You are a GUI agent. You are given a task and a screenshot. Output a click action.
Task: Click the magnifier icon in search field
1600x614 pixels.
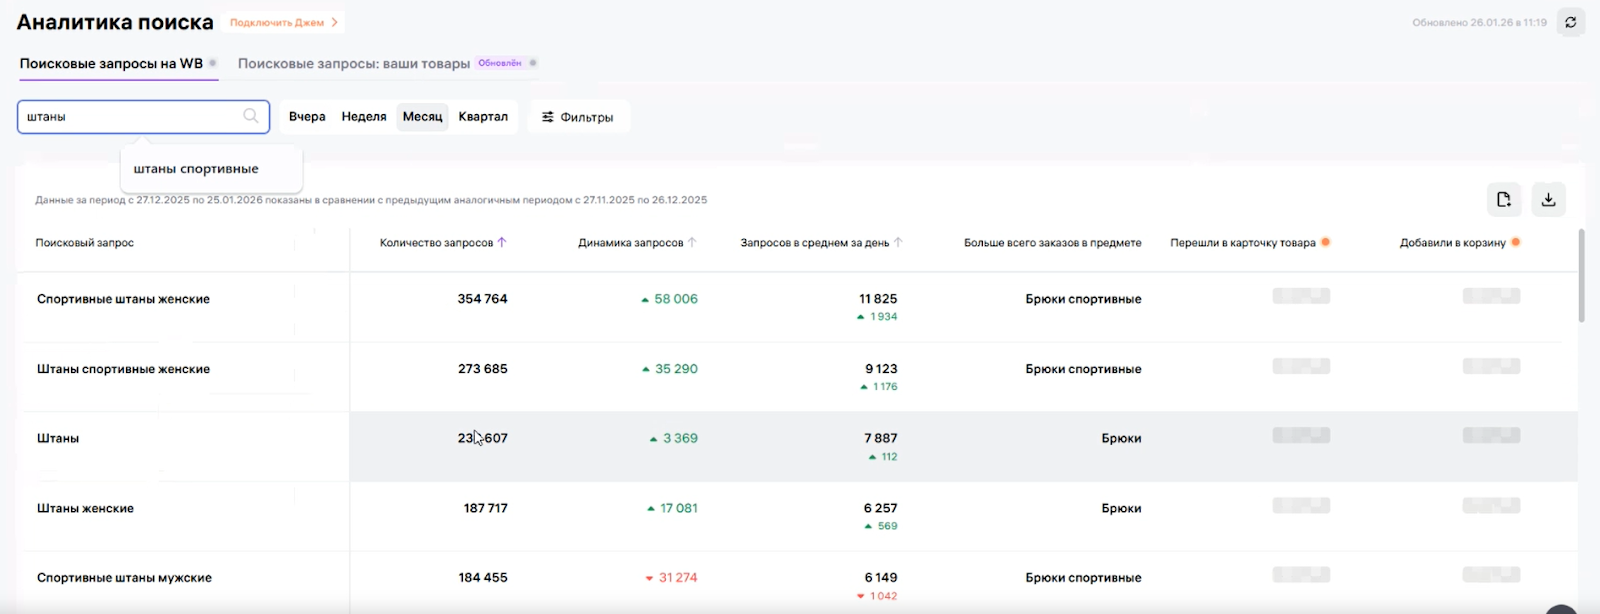251,116
